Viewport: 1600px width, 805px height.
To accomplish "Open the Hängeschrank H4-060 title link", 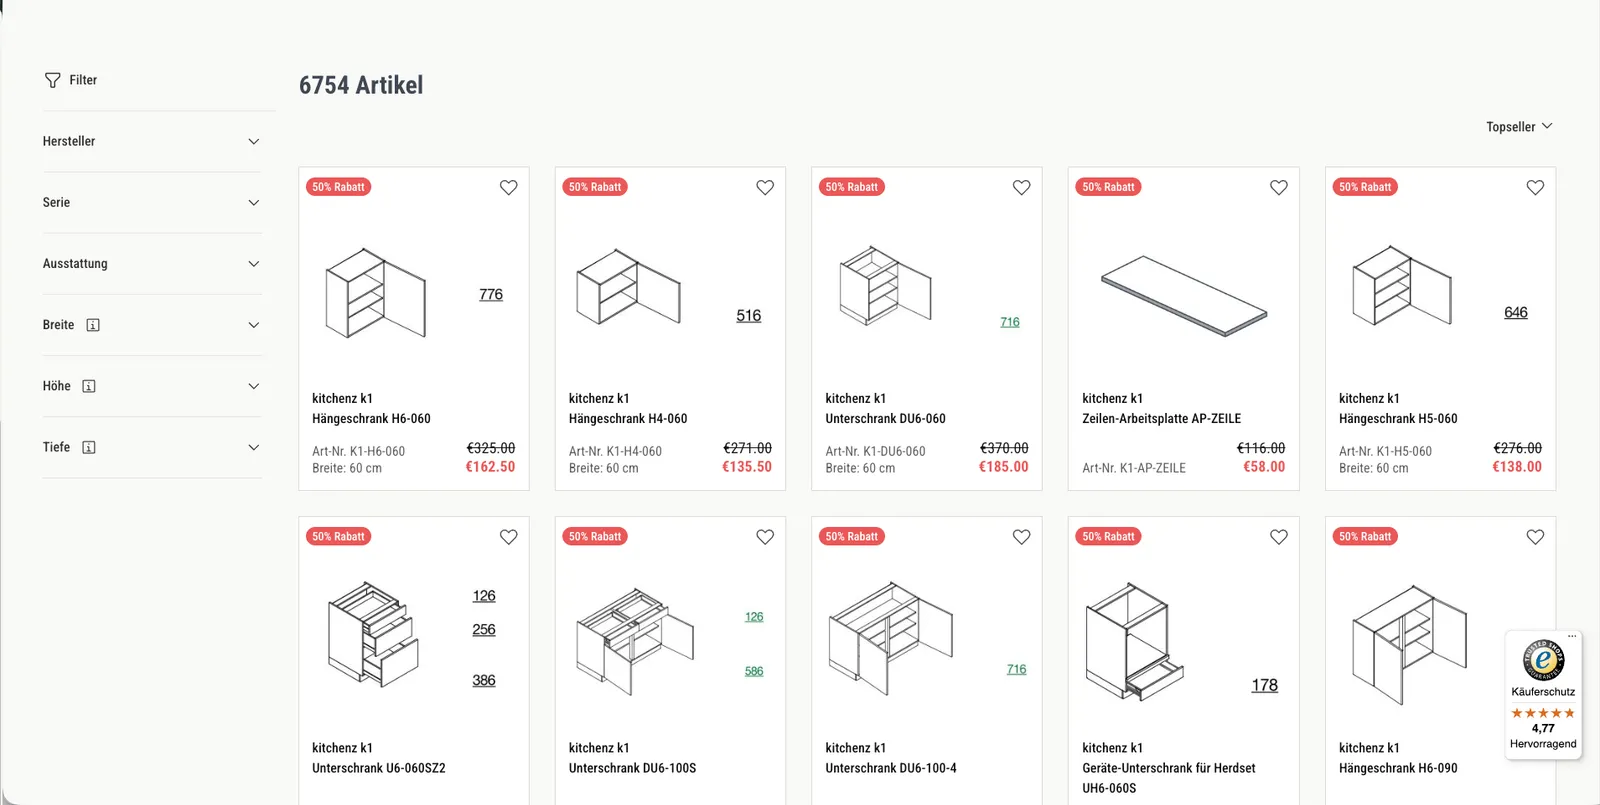I will [628, 419].
